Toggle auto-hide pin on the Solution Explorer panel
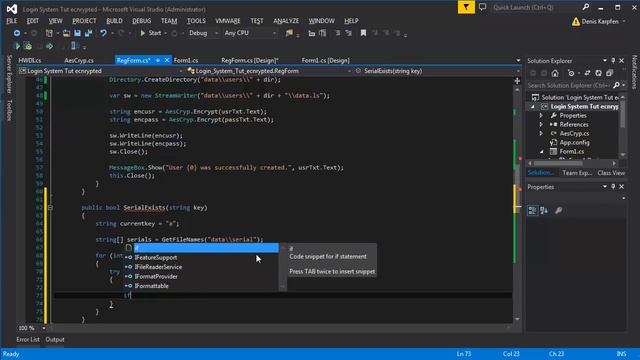The image size is (640, 360). [x=613, y=61]
